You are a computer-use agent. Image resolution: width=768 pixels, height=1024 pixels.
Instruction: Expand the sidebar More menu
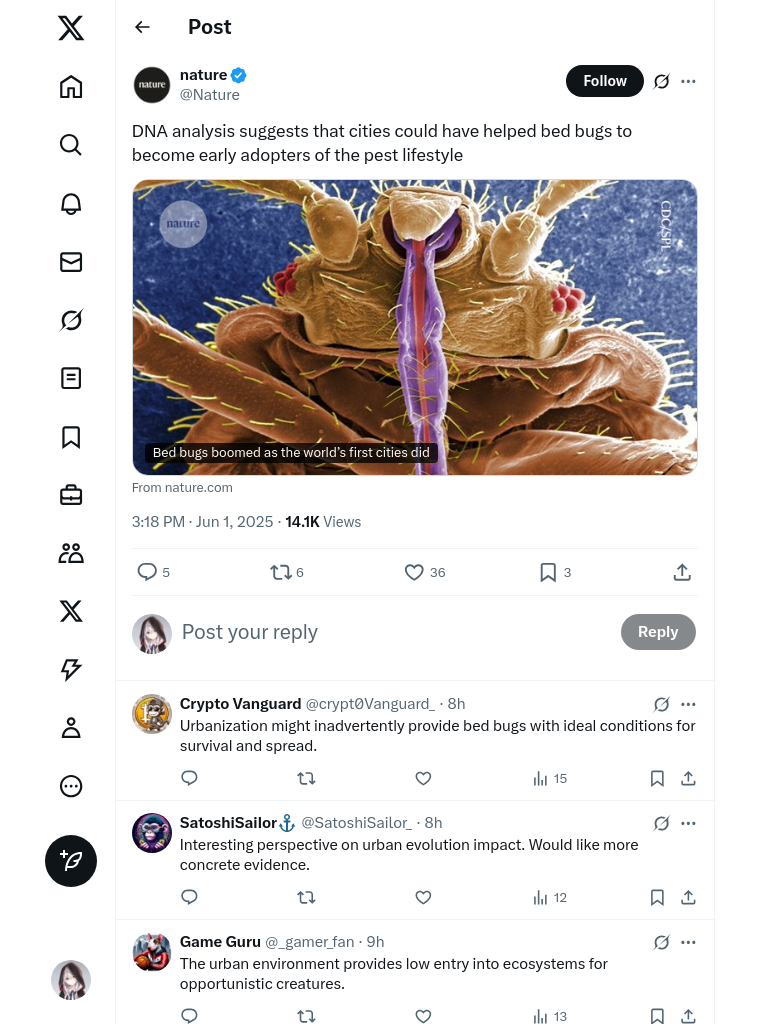[x=71, y=786]
